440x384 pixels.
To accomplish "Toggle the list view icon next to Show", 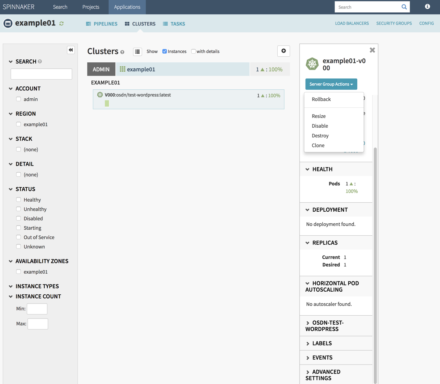I will pos(137,51).
